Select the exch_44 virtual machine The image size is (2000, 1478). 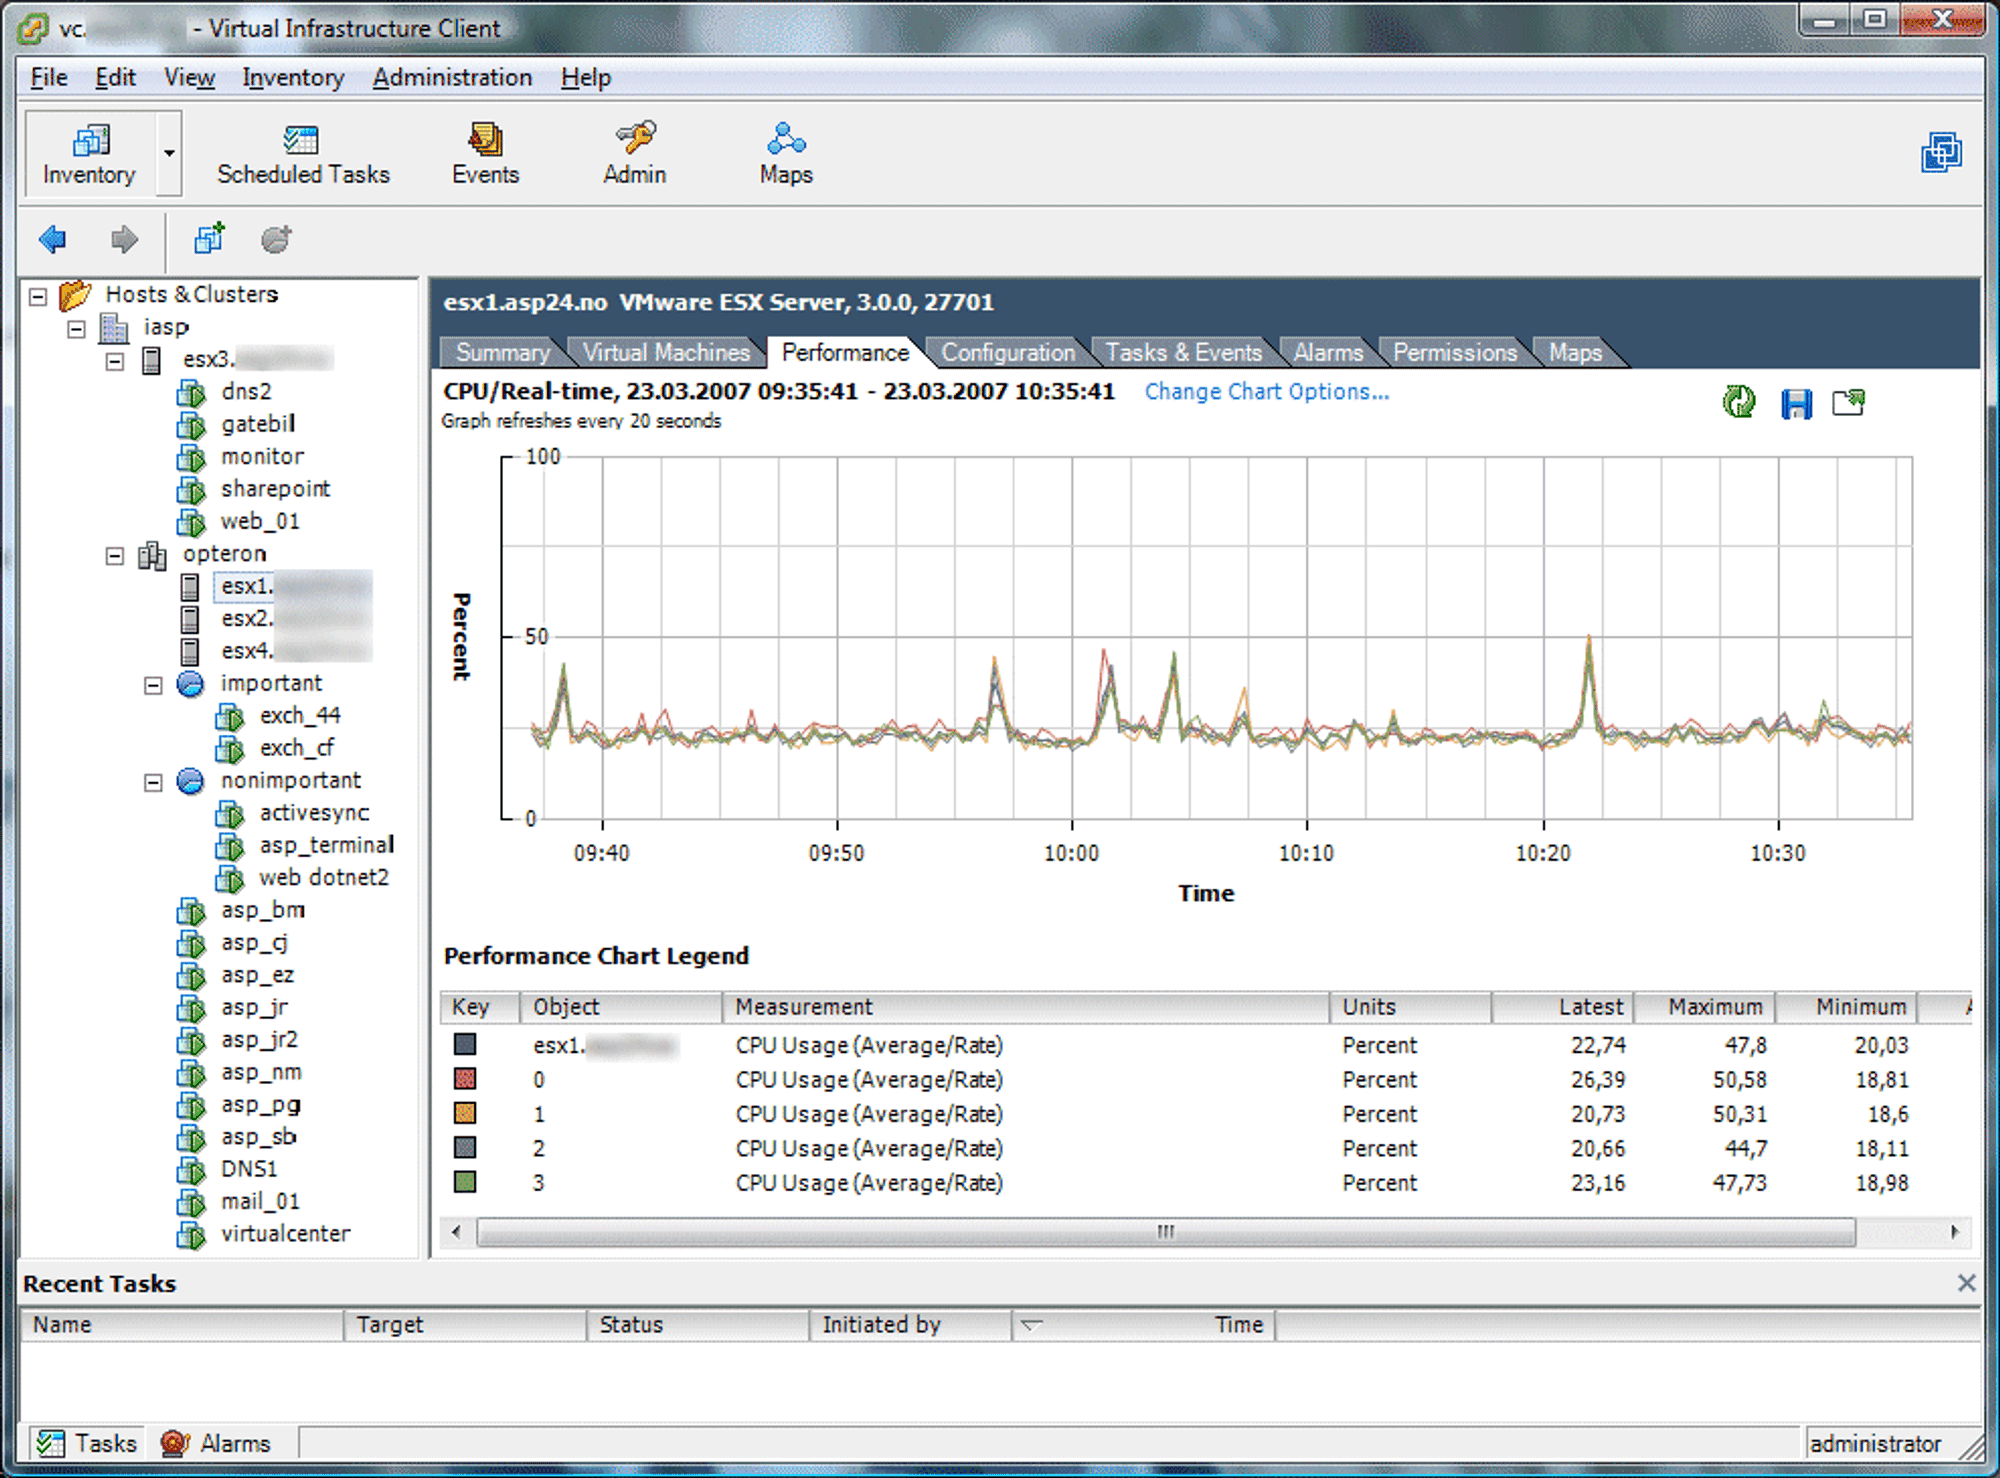point(300,716)
